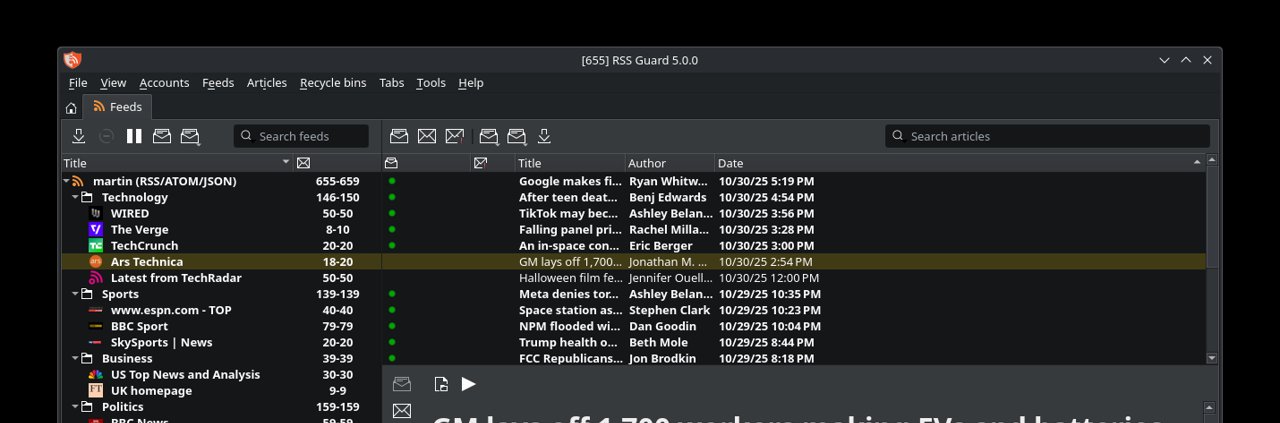The width and height of the screenshot is (1280, 423).
Task: Click the home tab icon
Action: [71, 107]
